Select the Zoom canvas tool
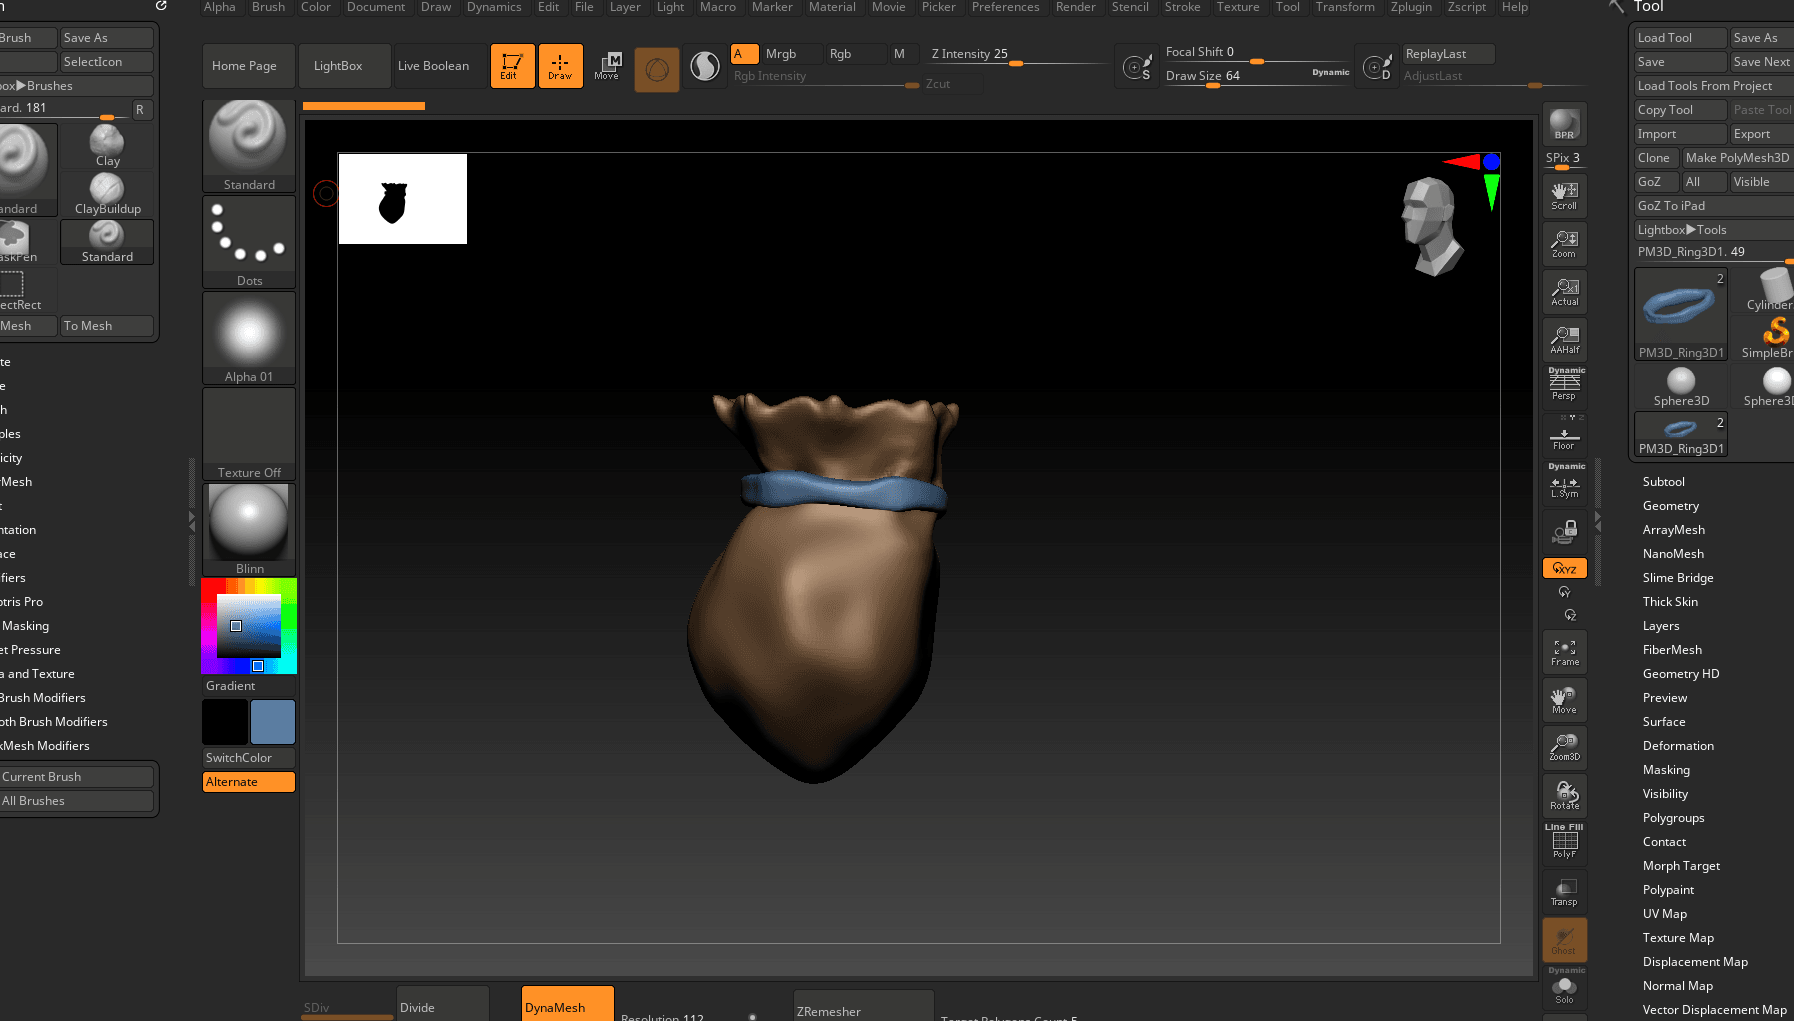The image size is (1794, 1021). 1564,243
